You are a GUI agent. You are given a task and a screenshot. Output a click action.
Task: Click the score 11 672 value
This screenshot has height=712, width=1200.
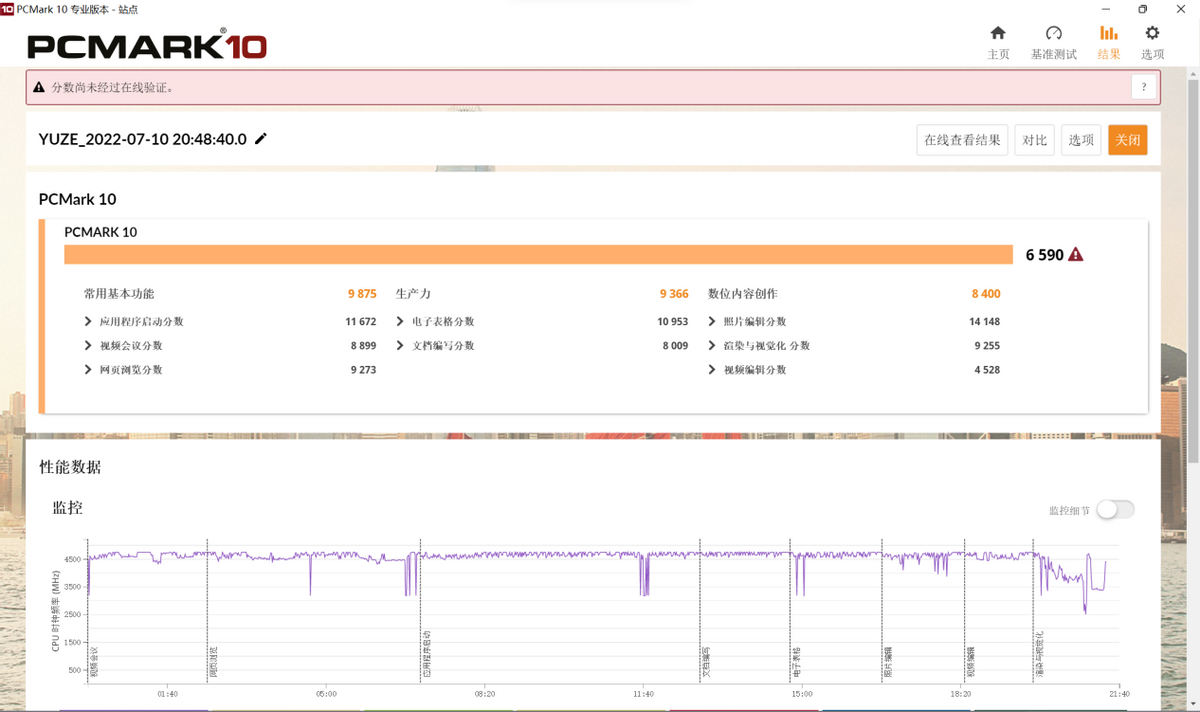[x=361, y=322]
